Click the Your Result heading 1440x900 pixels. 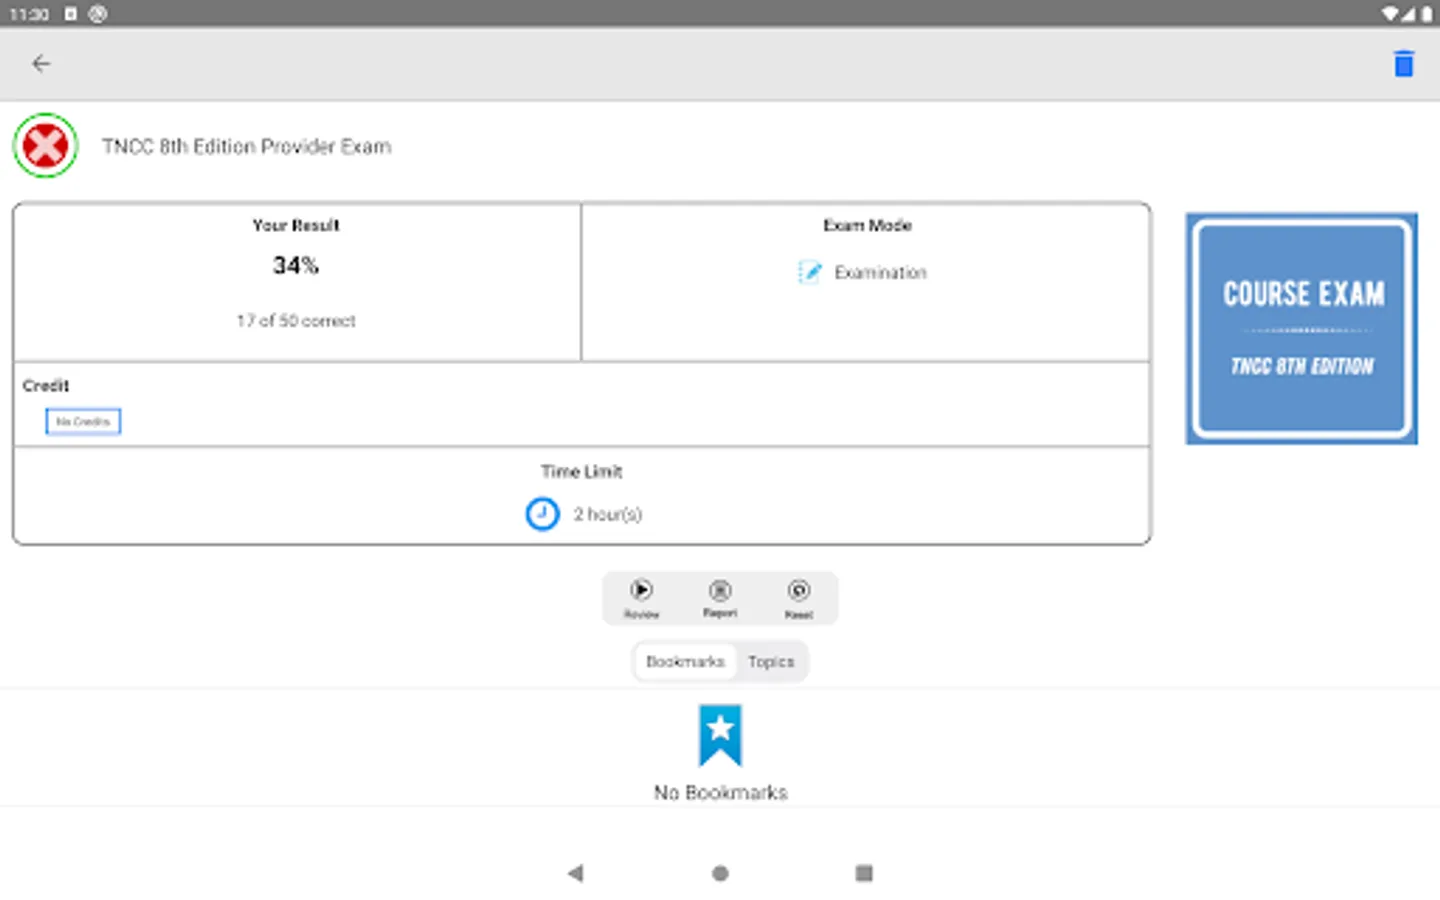tap(296, 225)
